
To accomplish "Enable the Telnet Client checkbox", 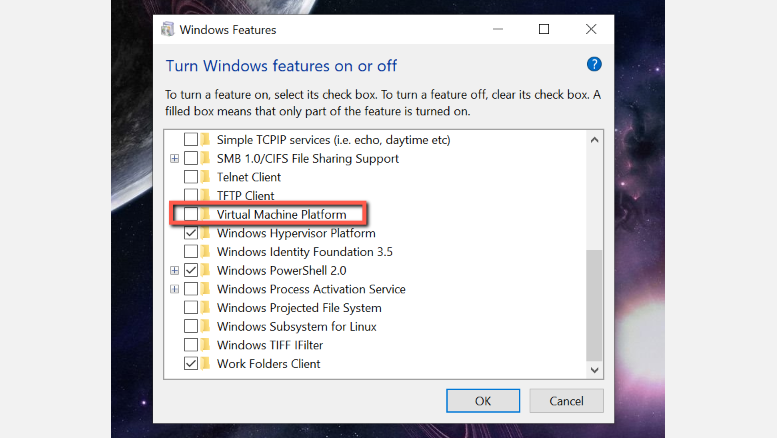I will click(191, 177).
